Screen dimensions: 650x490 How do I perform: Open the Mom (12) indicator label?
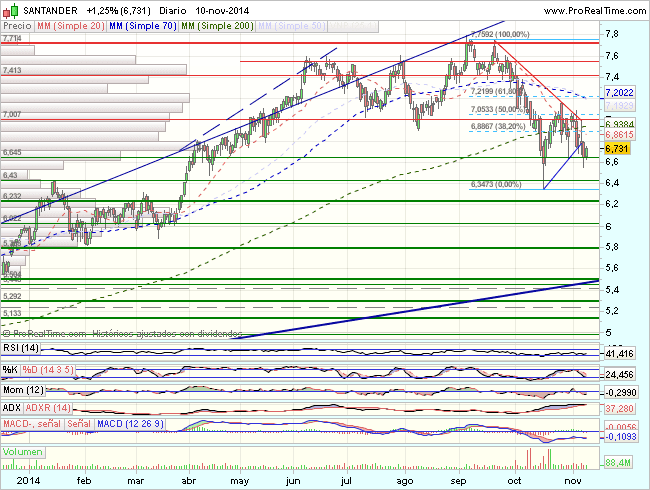pos(23,390)
